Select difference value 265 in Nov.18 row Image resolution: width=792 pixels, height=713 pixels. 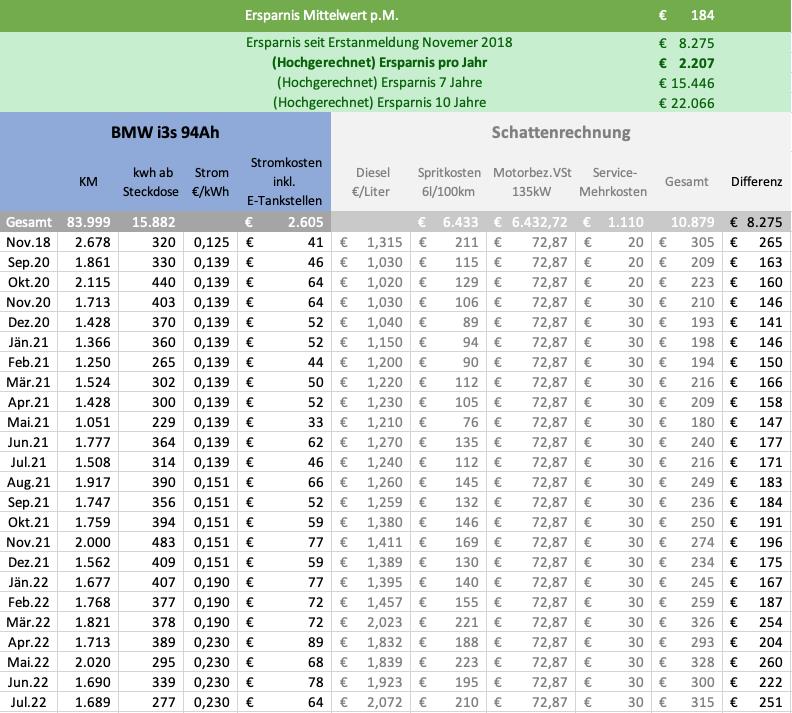pyautogui.click(x=770, y=242)
